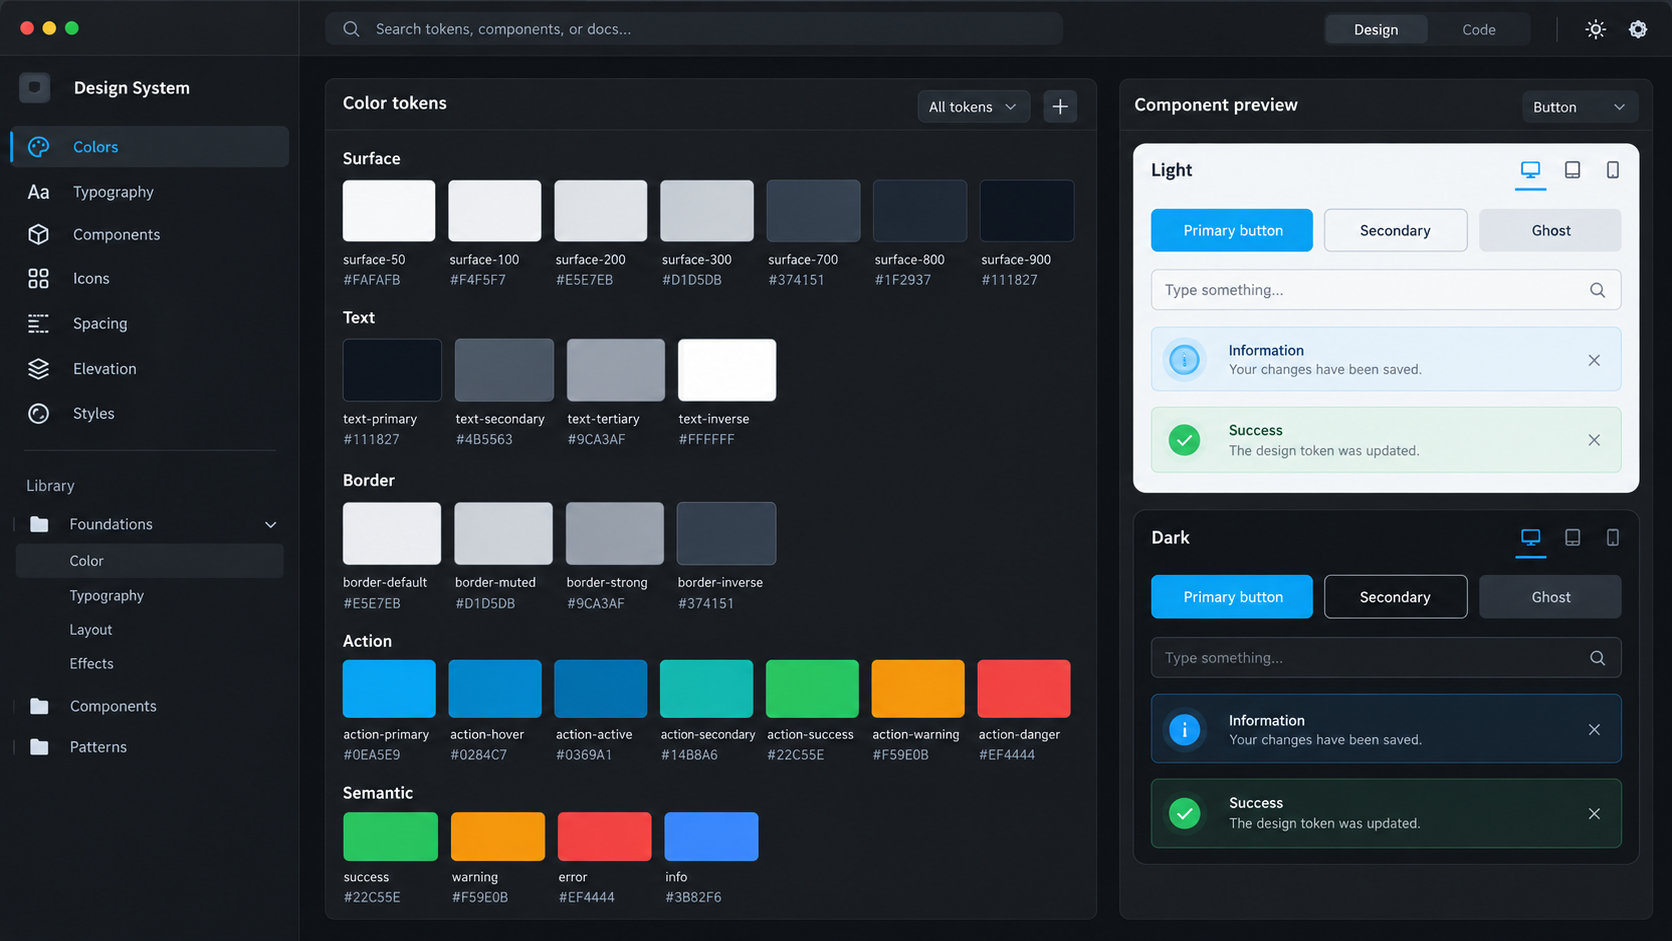
Task: Open settings via the gear icon
Action: pos(1638,29)
